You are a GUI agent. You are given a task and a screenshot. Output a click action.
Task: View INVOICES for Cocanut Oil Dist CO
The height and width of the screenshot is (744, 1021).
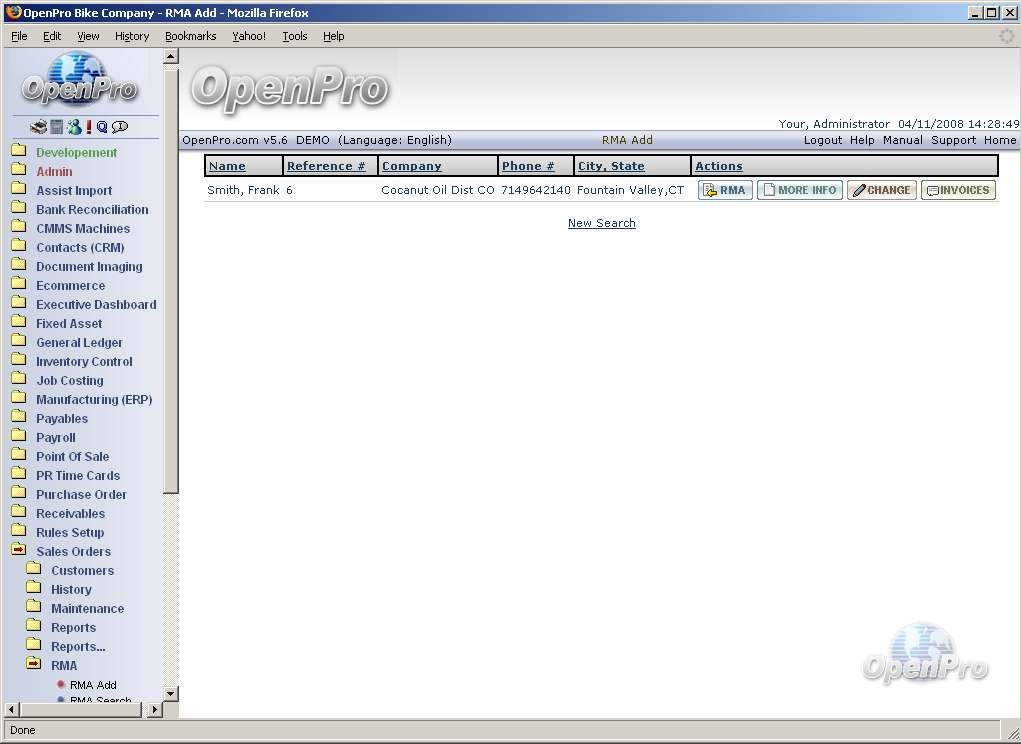[x=958, y=190]
